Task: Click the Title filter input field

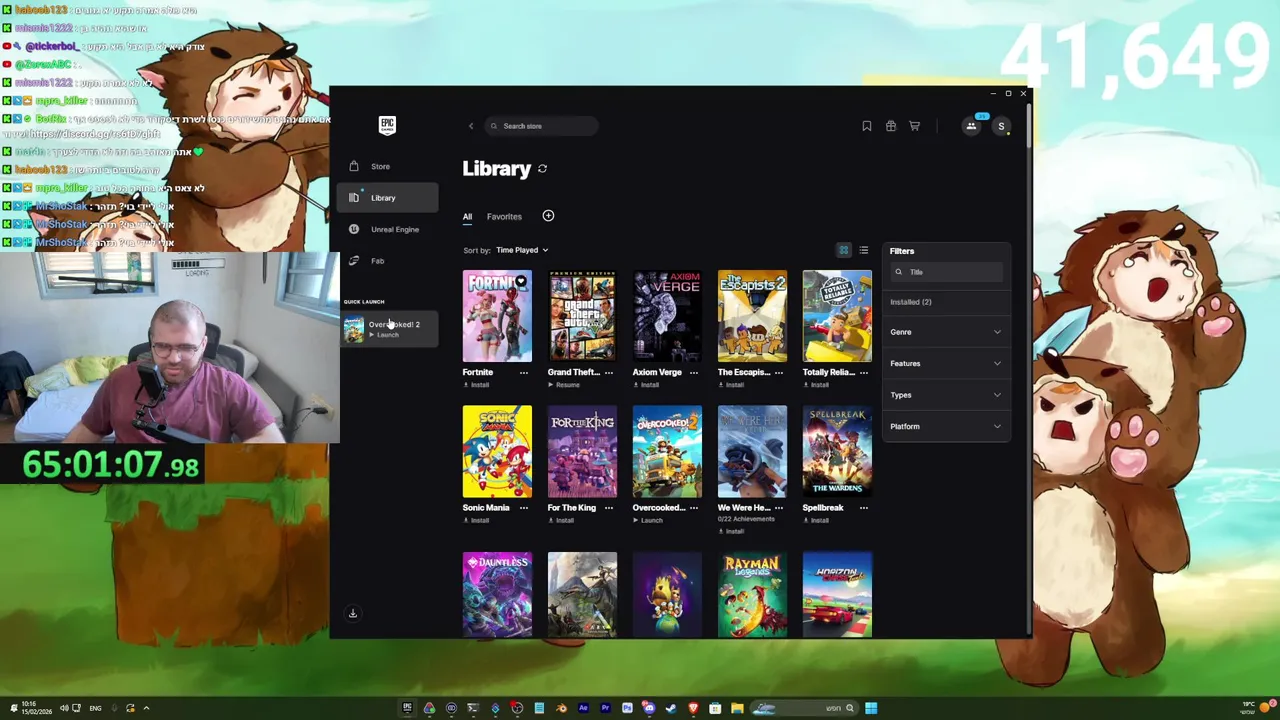Action: (x=946, y=272)
